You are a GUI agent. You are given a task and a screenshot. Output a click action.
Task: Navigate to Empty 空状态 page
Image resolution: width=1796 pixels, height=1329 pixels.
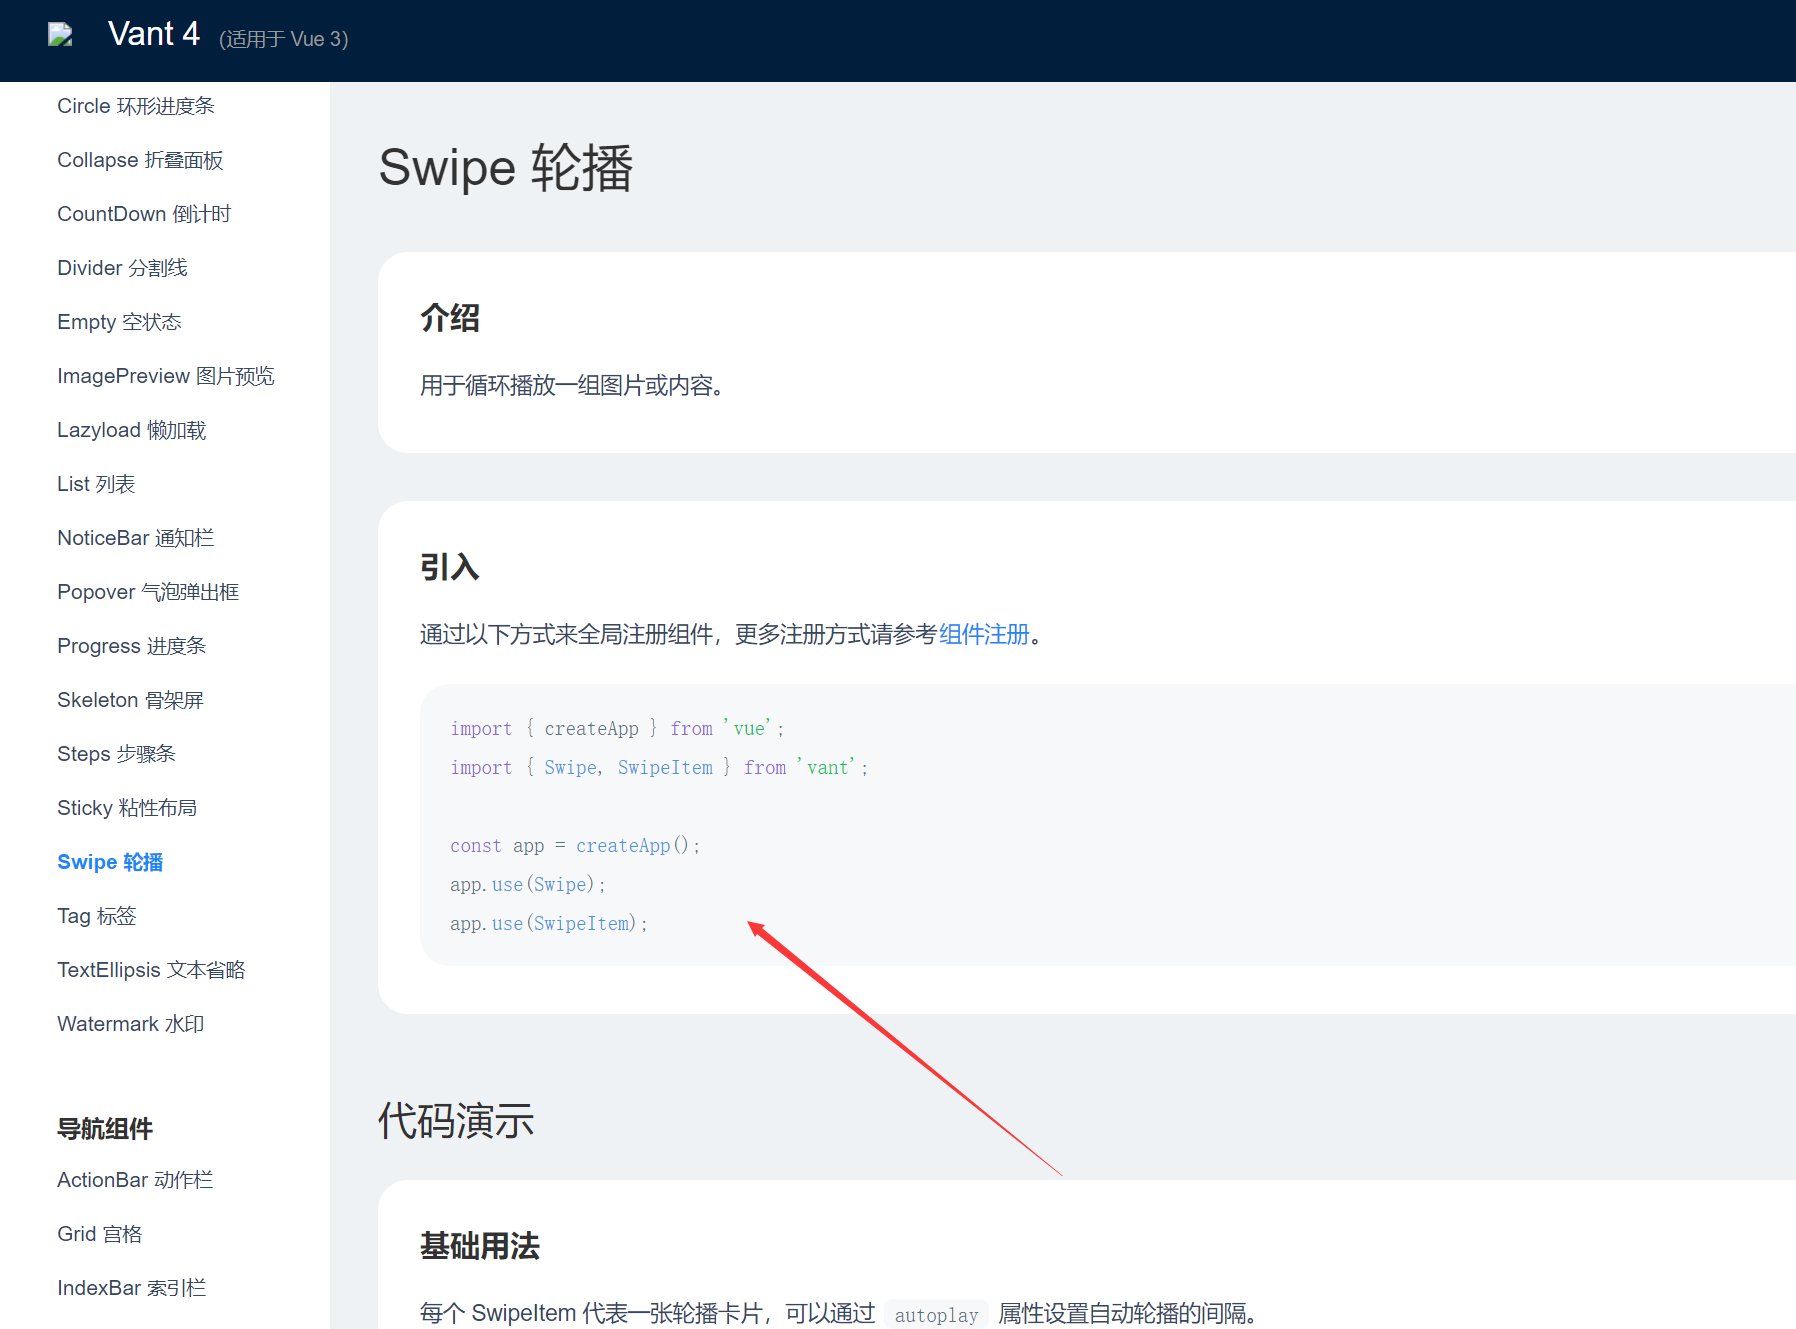[x=119, y=322]
